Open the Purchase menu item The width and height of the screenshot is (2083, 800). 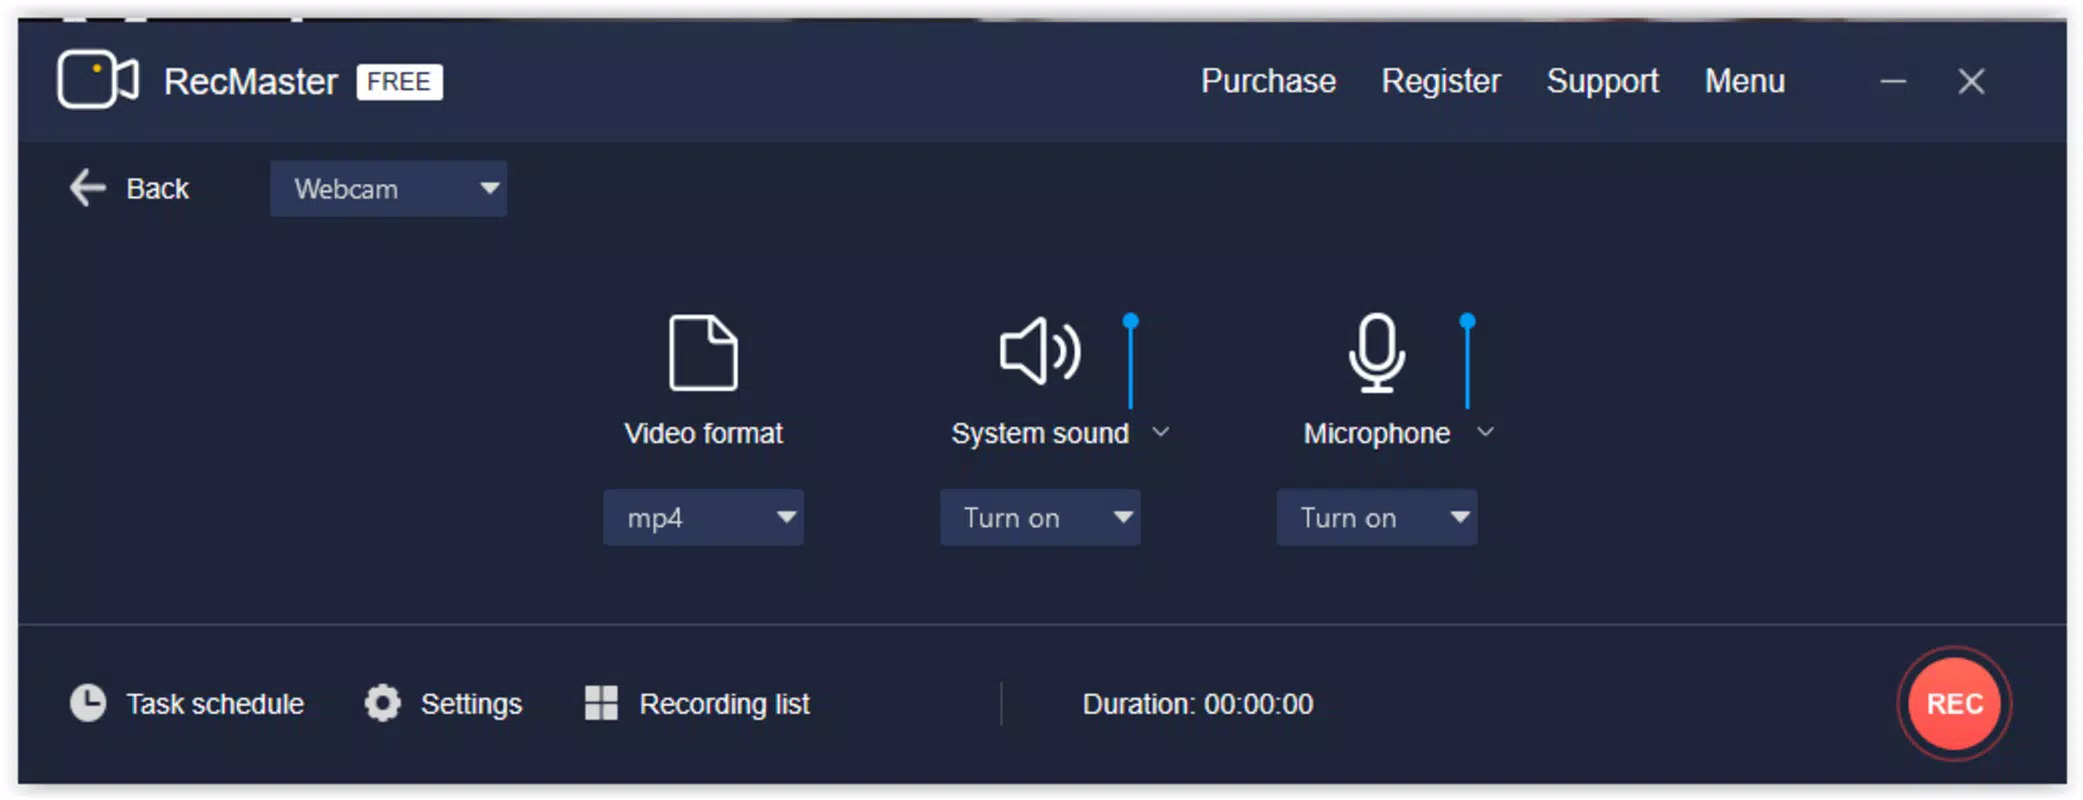coord(1268,81)
